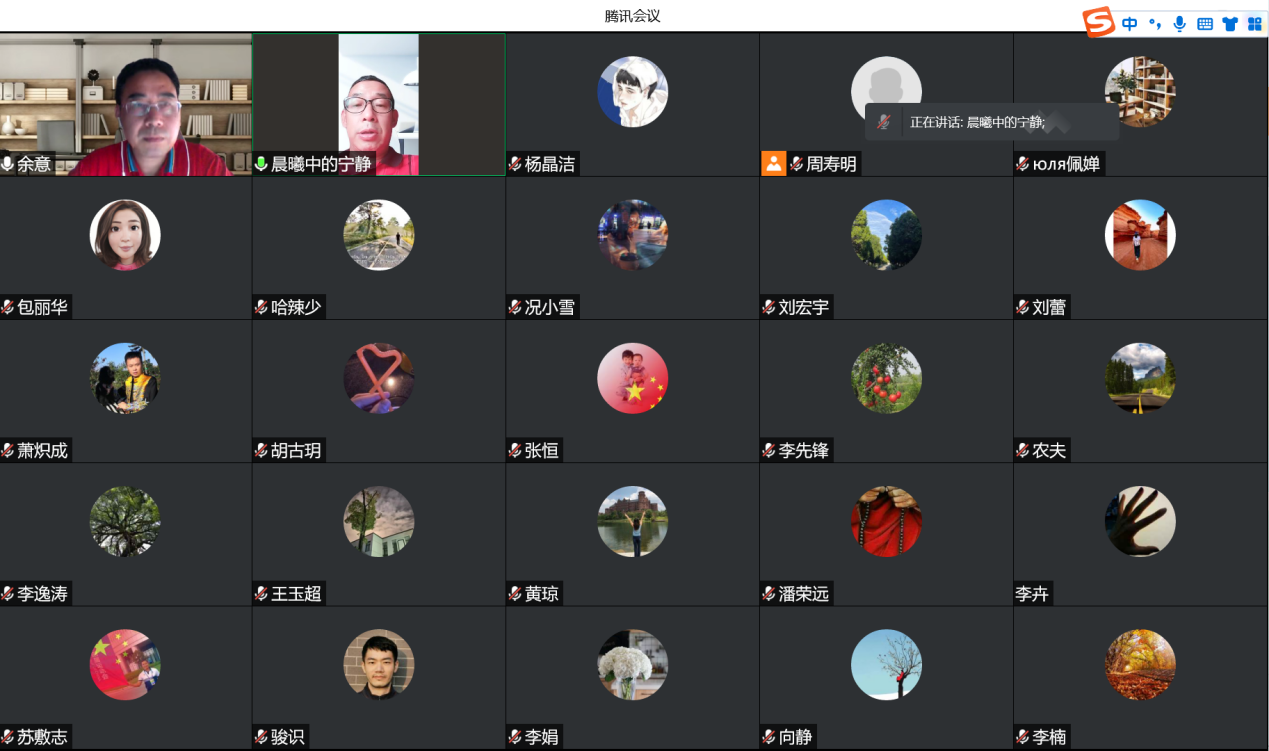Click 张恒's flag avatar
The height and width of the screenshot is (751, 1269).
(x=632, y=378)
